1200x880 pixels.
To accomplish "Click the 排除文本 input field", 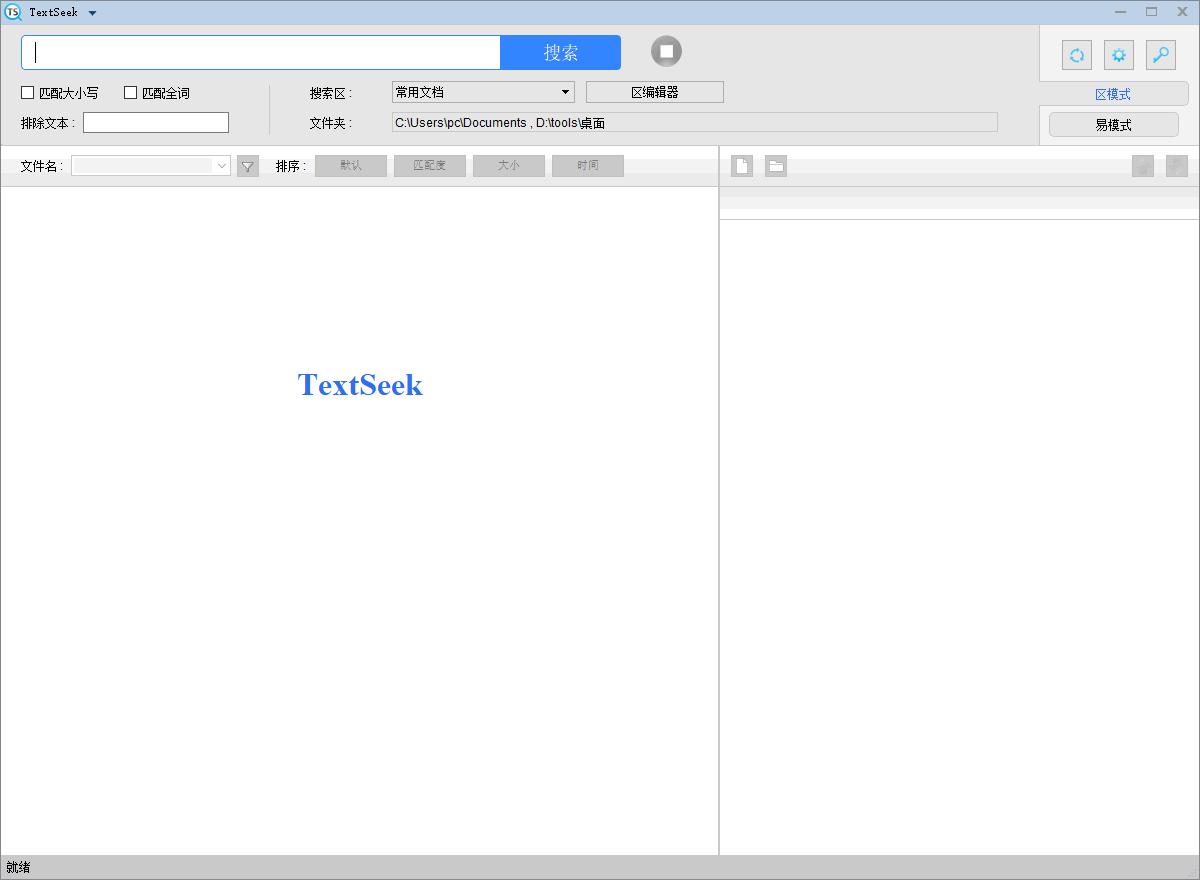I will point(156,122).
